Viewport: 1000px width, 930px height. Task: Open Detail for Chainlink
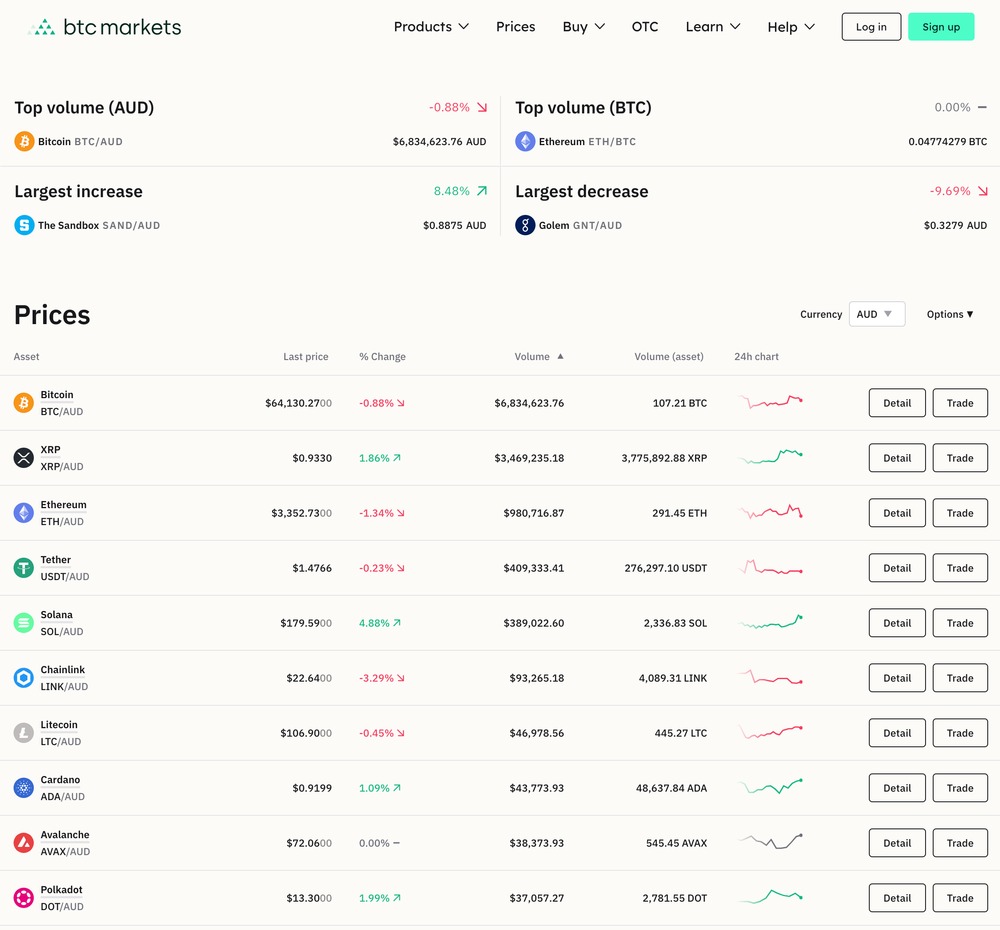(x=897, y=677)
